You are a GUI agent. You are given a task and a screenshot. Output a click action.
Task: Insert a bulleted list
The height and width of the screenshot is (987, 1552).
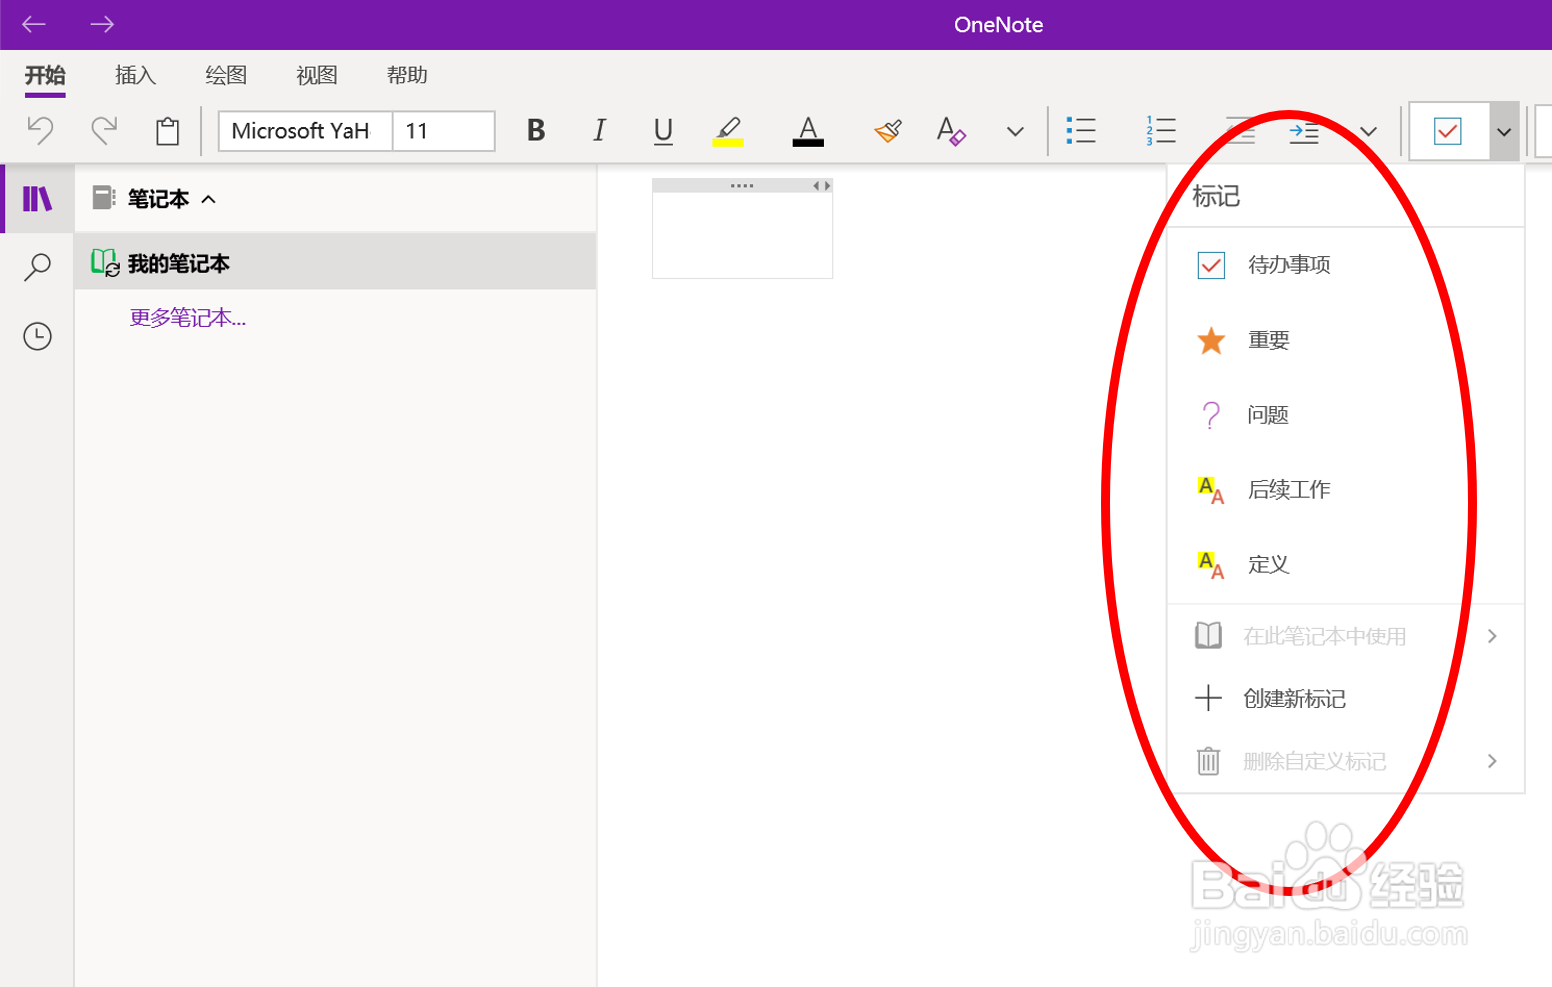click(1081, 131)
